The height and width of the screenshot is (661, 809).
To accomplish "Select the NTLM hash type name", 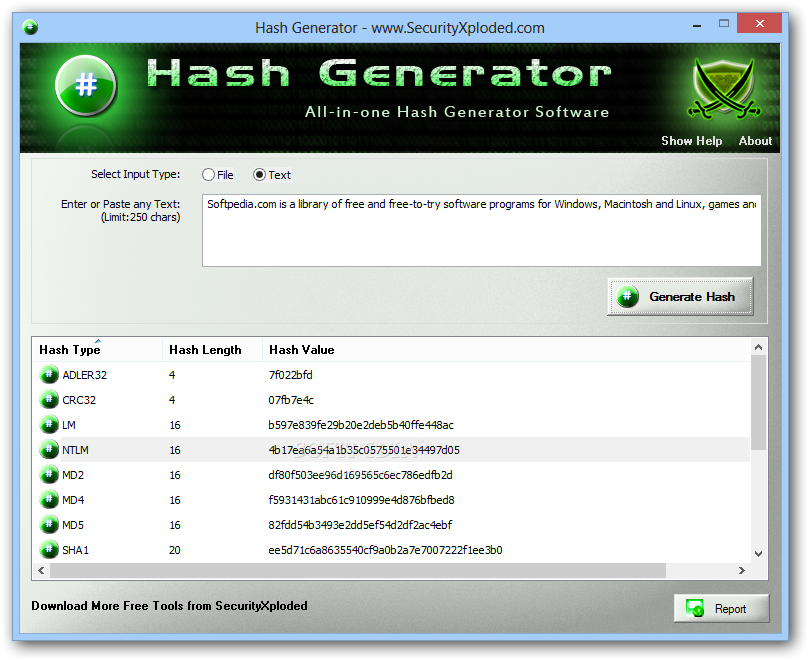I will [x=75, y=450].
